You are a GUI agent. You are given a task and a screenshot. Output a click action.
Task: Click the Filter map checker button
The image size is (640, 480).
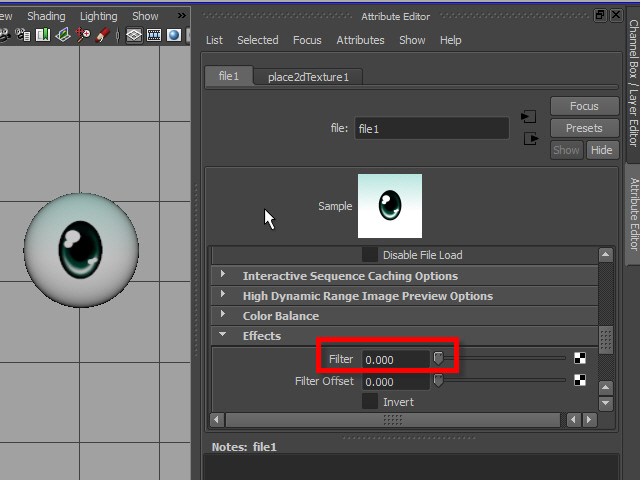pyautogui.click(x=580, y=358)
